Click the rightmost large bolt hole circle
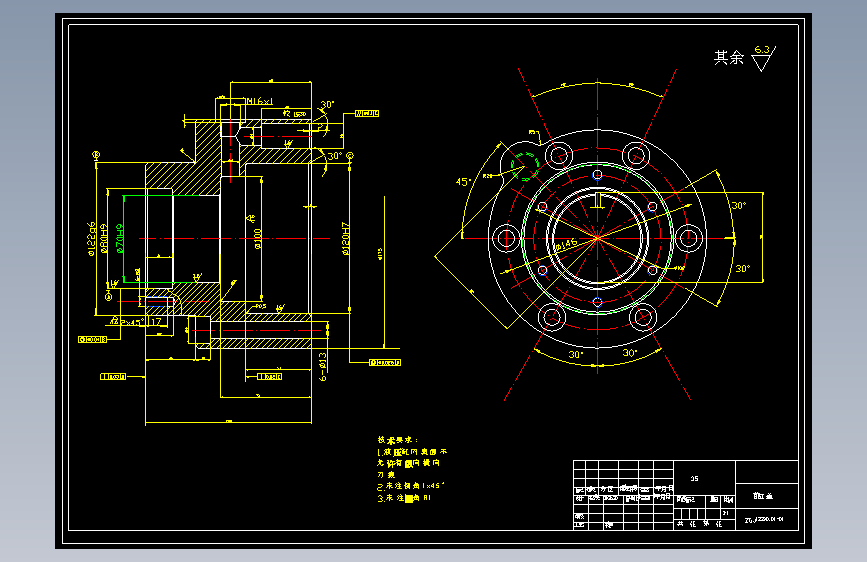This screenshot has height=562, width=867. (688, 238)
